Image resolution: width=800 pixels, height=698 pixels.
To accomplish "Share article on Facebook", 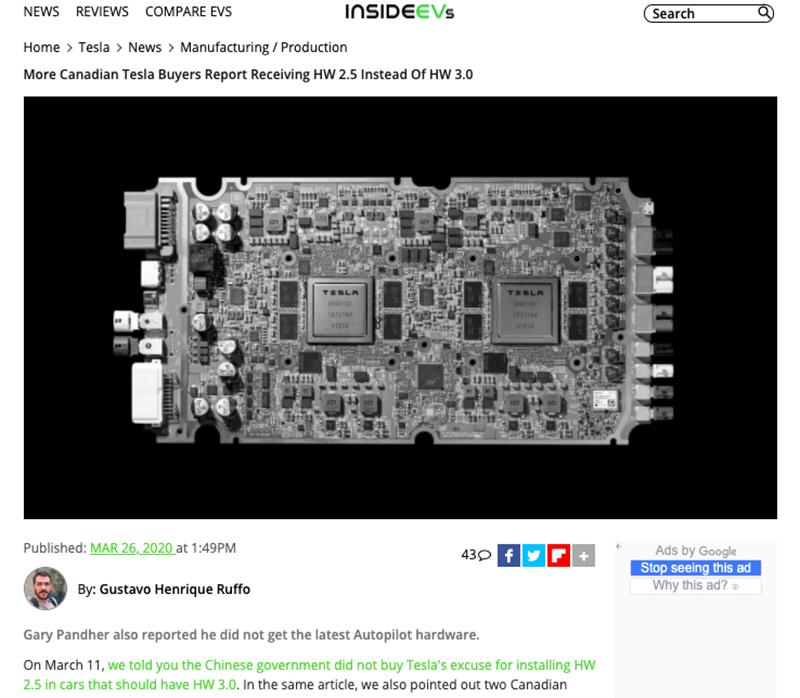I will point(509,555).
